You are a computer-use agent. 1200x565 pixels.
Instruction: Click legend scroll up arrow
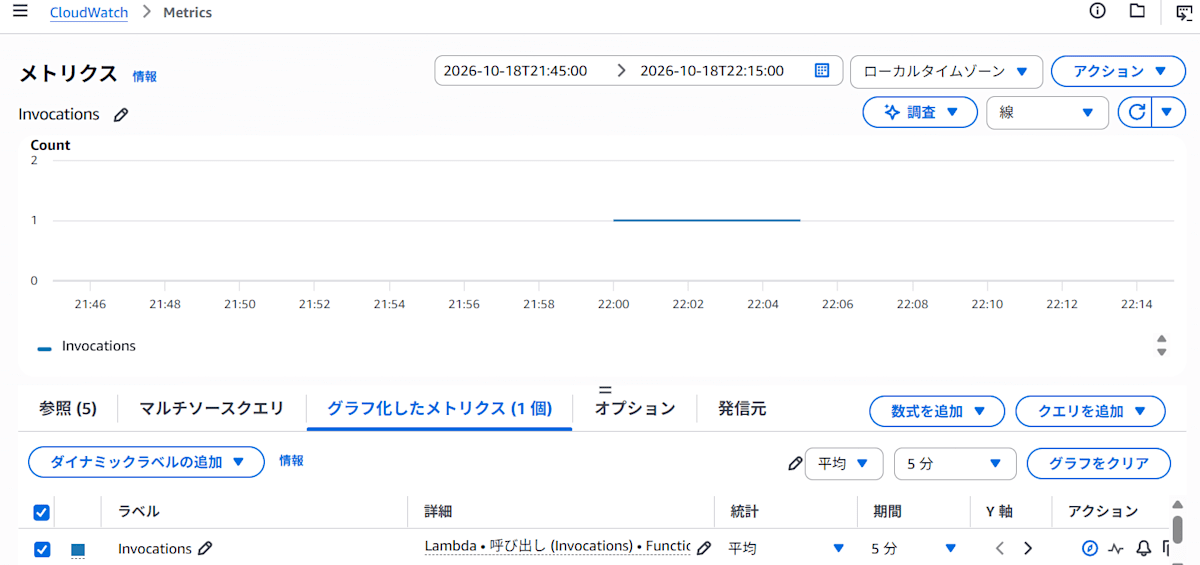click(1161, 339)
